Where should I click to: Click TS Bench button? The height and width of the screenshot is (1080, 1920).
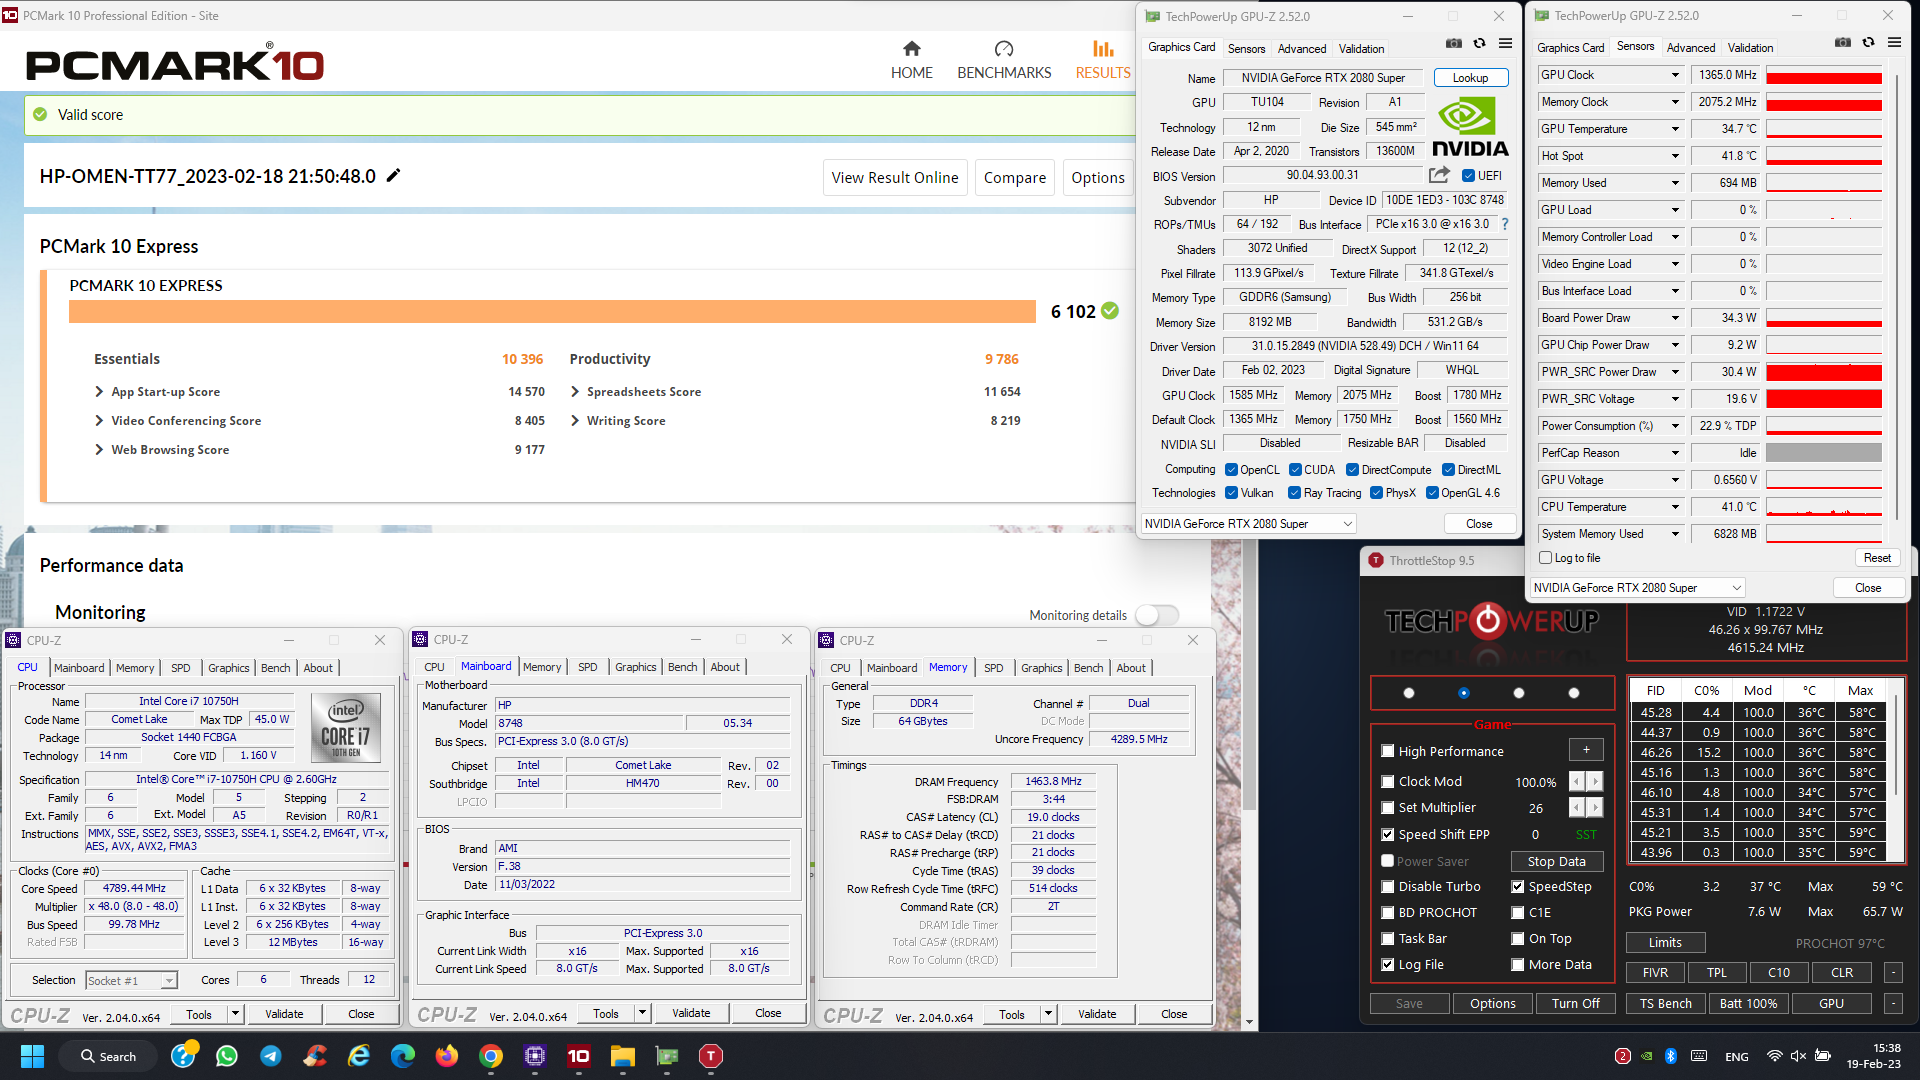(x=1665, y=1003)
